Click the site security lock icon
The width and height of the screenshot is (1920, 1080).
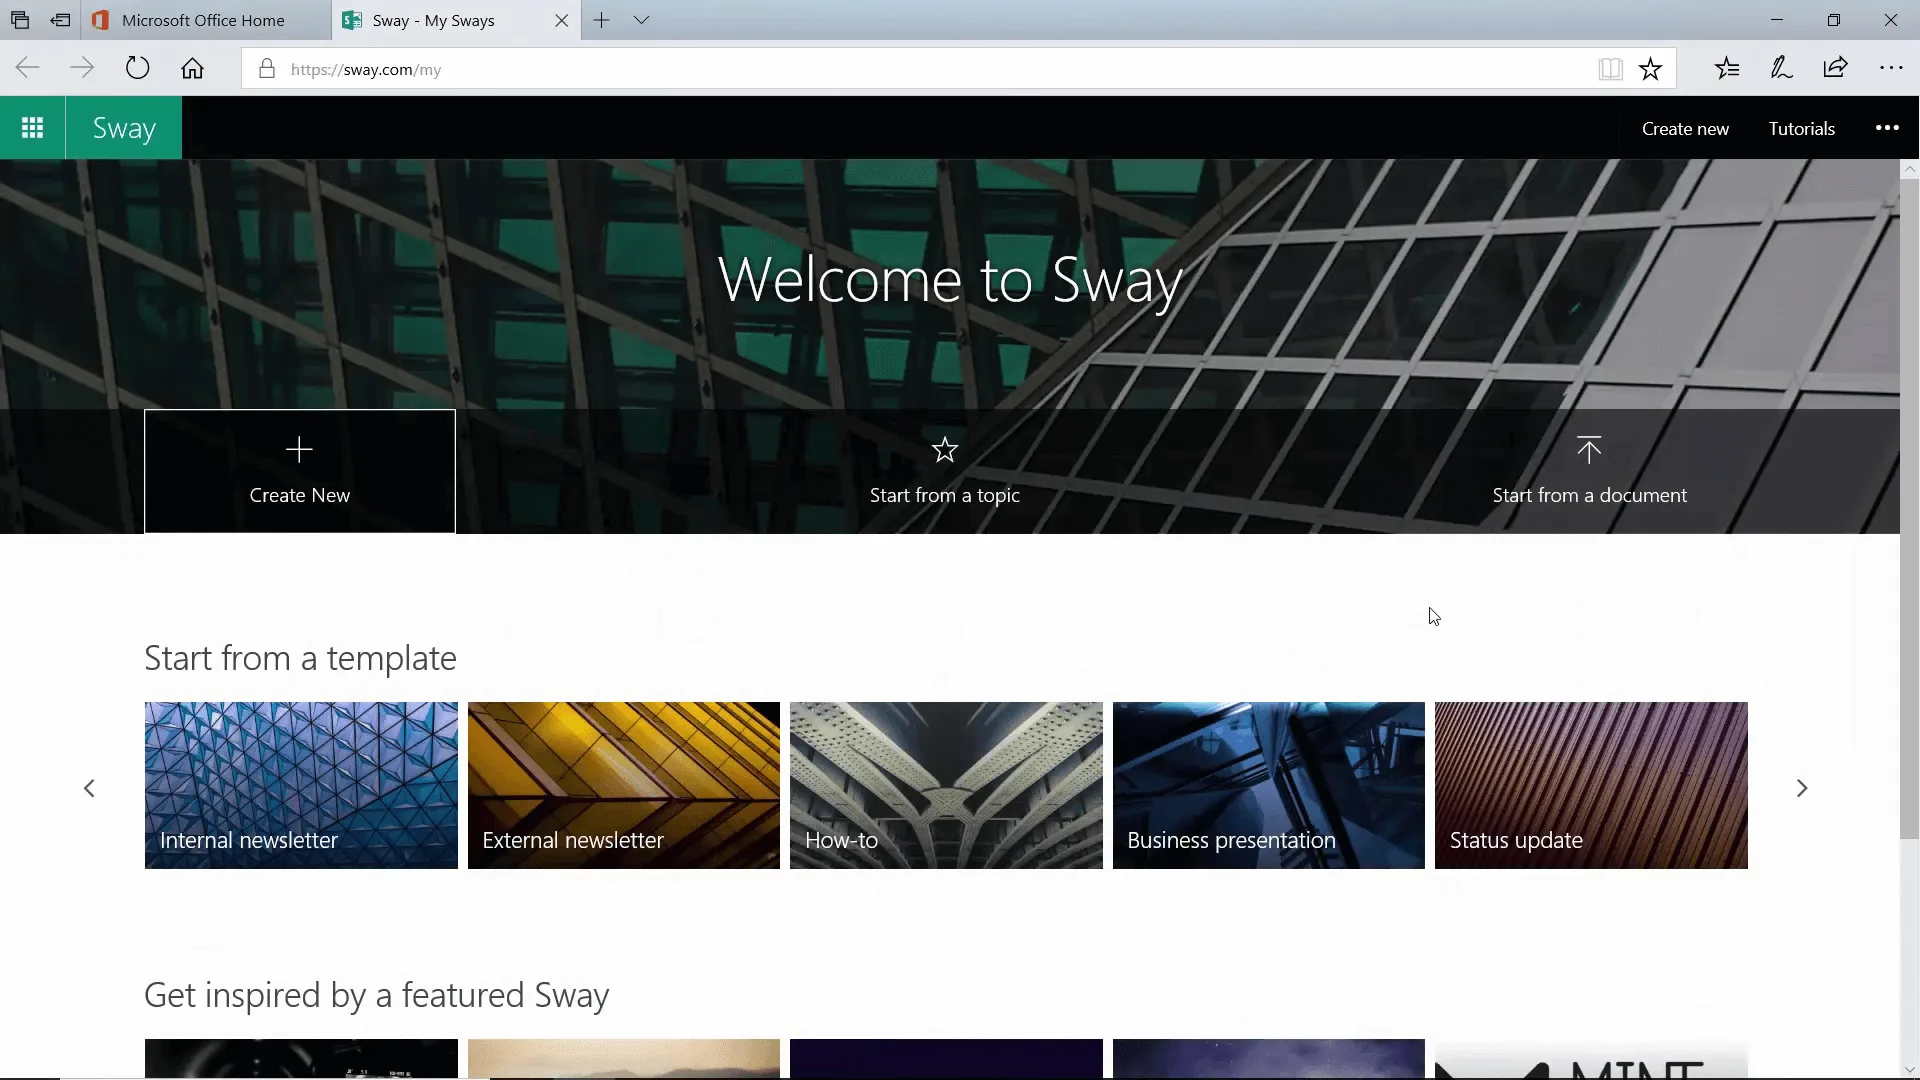click(x=266, y=69)
